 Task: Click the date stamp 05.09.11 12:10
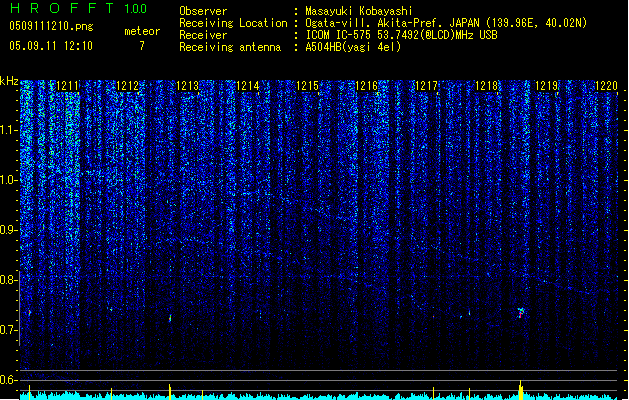(x=51, y=46)
